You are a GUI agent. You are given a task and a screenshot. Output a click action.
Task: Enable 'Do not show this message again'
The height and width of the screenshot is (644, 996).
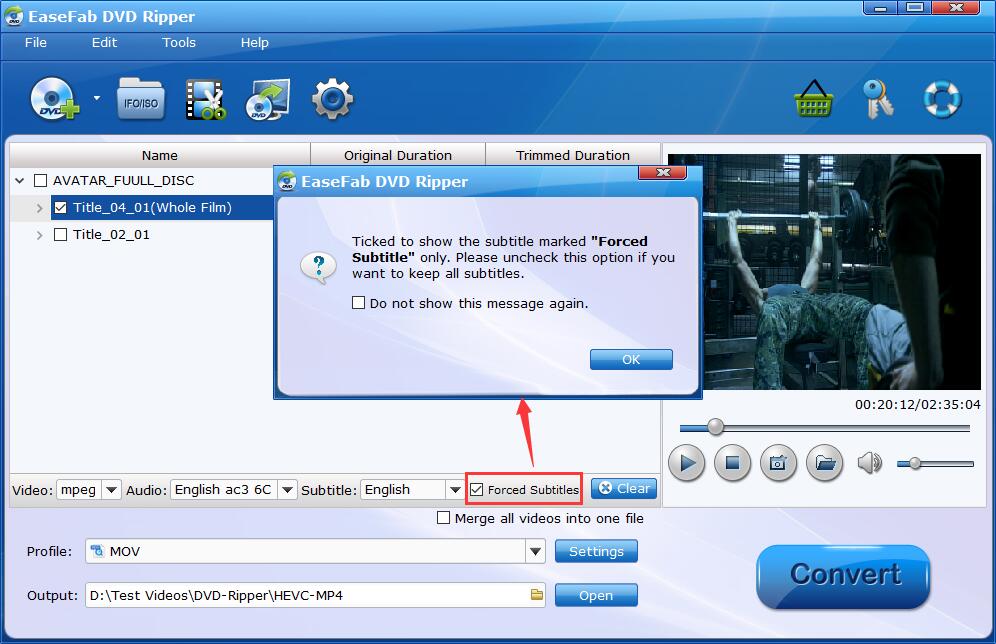358,303
